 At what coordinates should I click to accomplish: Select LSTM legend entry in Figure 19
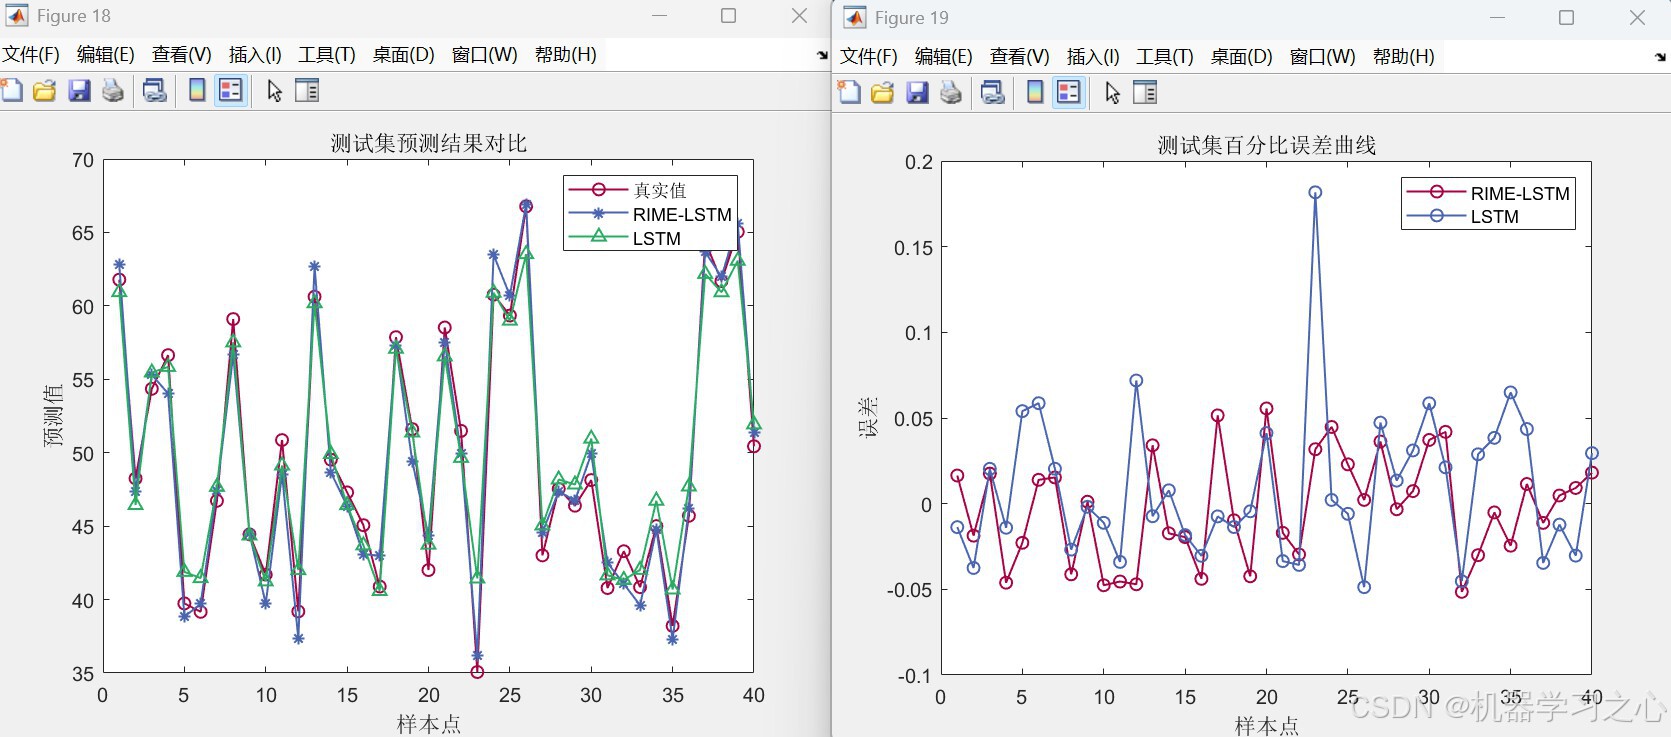click(x=1495, y=216)
